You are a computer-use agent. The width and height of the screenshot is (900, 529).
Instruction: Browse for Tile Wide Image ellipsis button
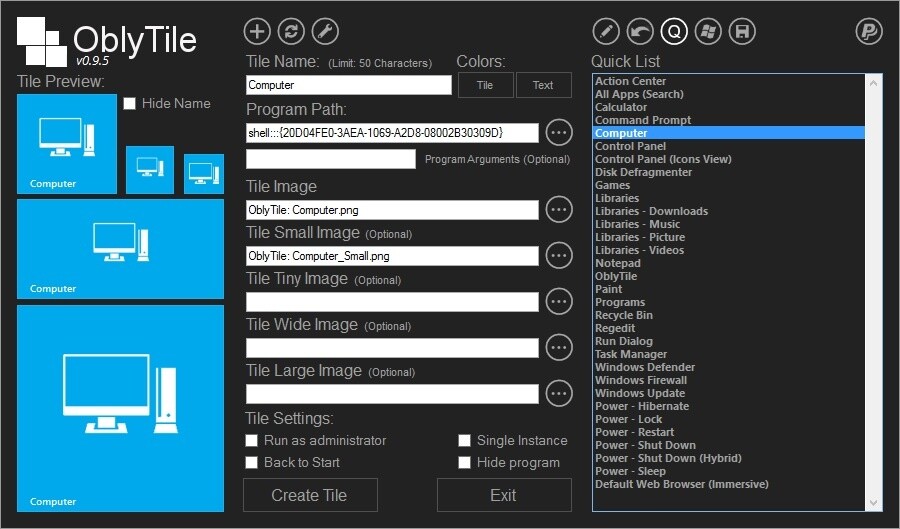pos(559,347)
